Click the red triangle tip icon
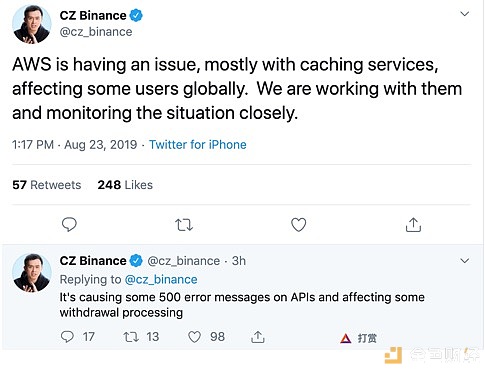Image resolution: width=485 pixels, height=369 pixels. tap(346, 338)
